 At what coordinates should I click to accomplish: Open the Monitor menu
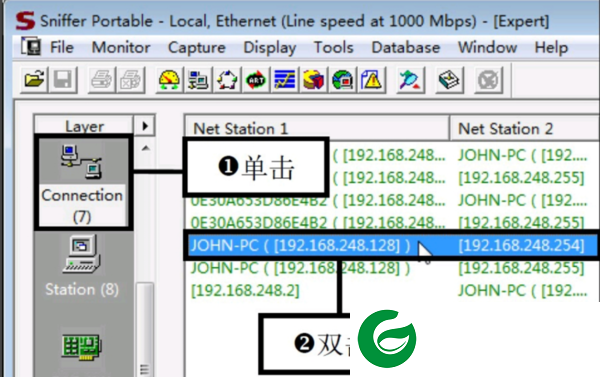121,47
